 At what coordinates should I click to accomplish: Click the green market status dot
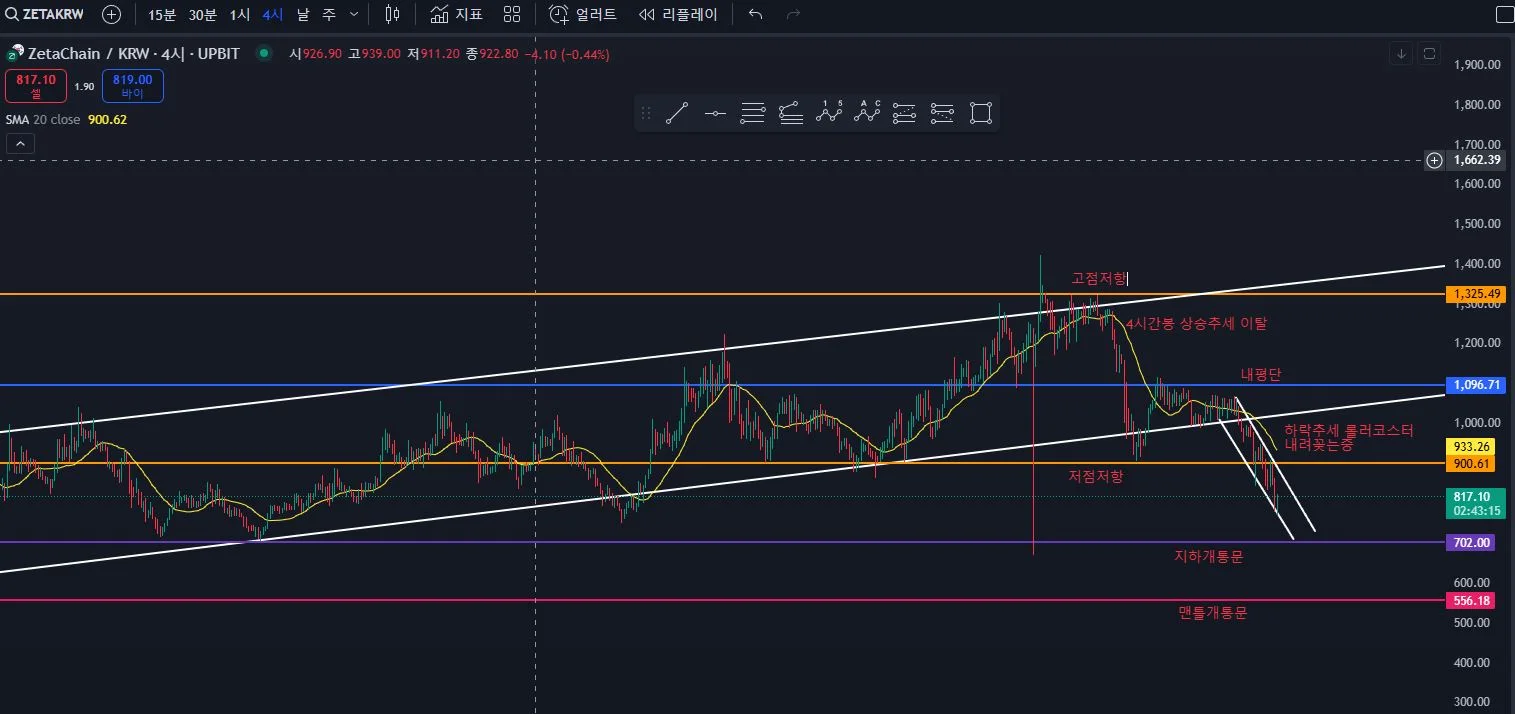click(263, 53)
